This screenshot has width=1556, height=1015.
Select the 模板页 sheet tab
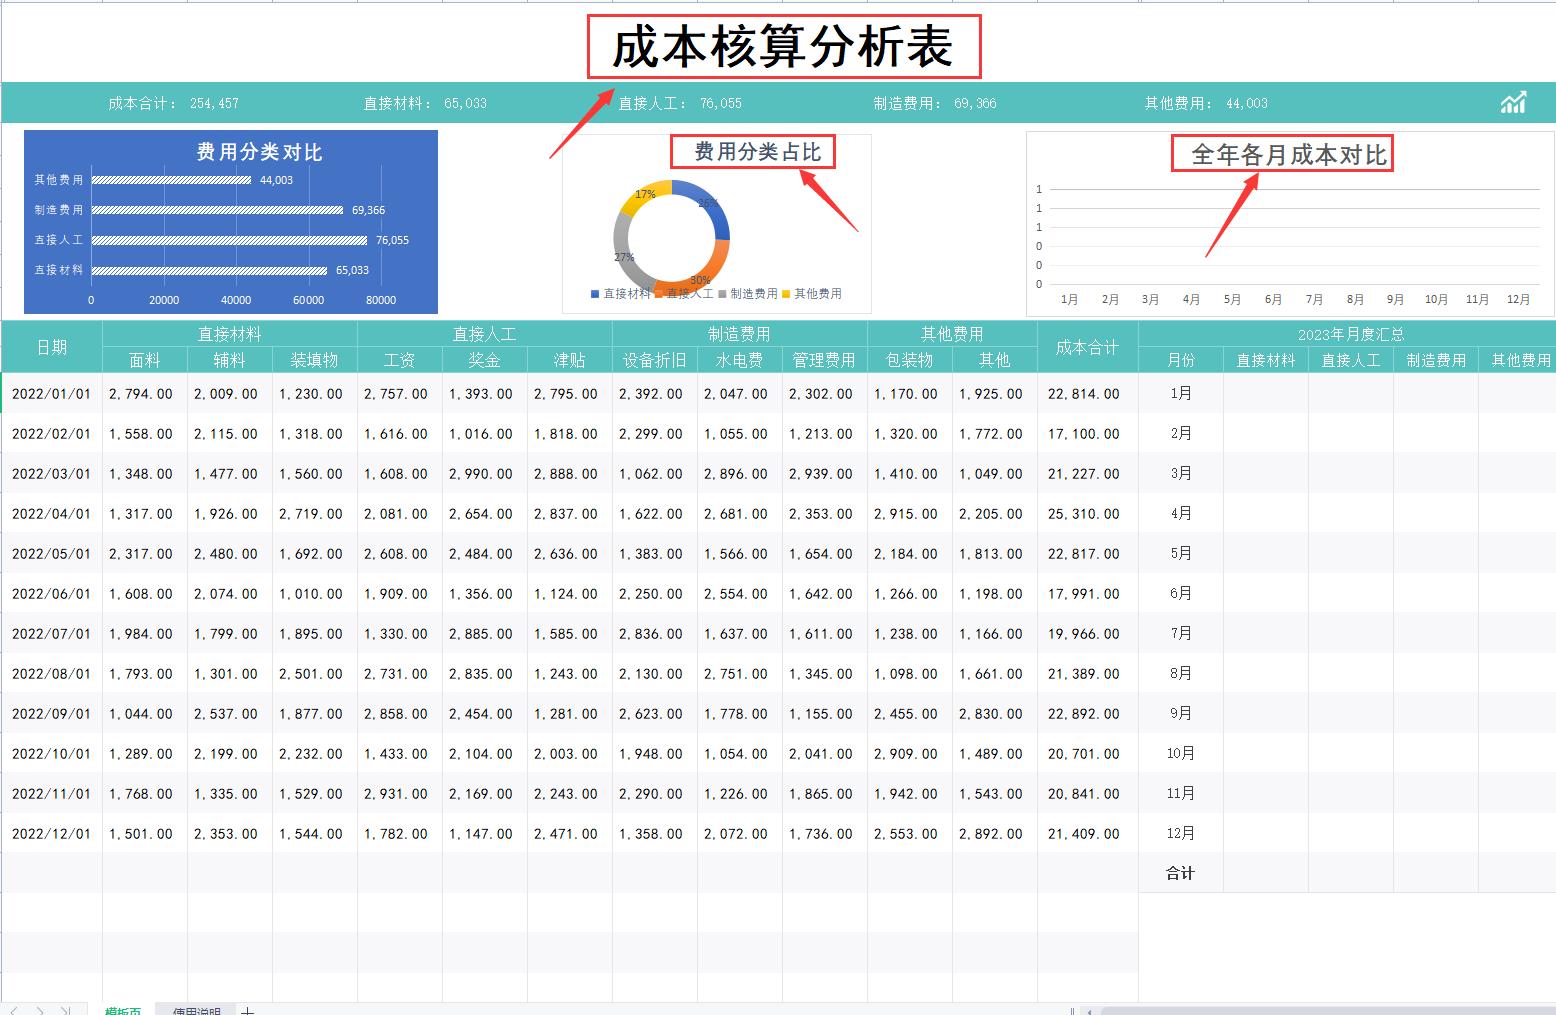pyautogui.click(x=124, y=1010)
